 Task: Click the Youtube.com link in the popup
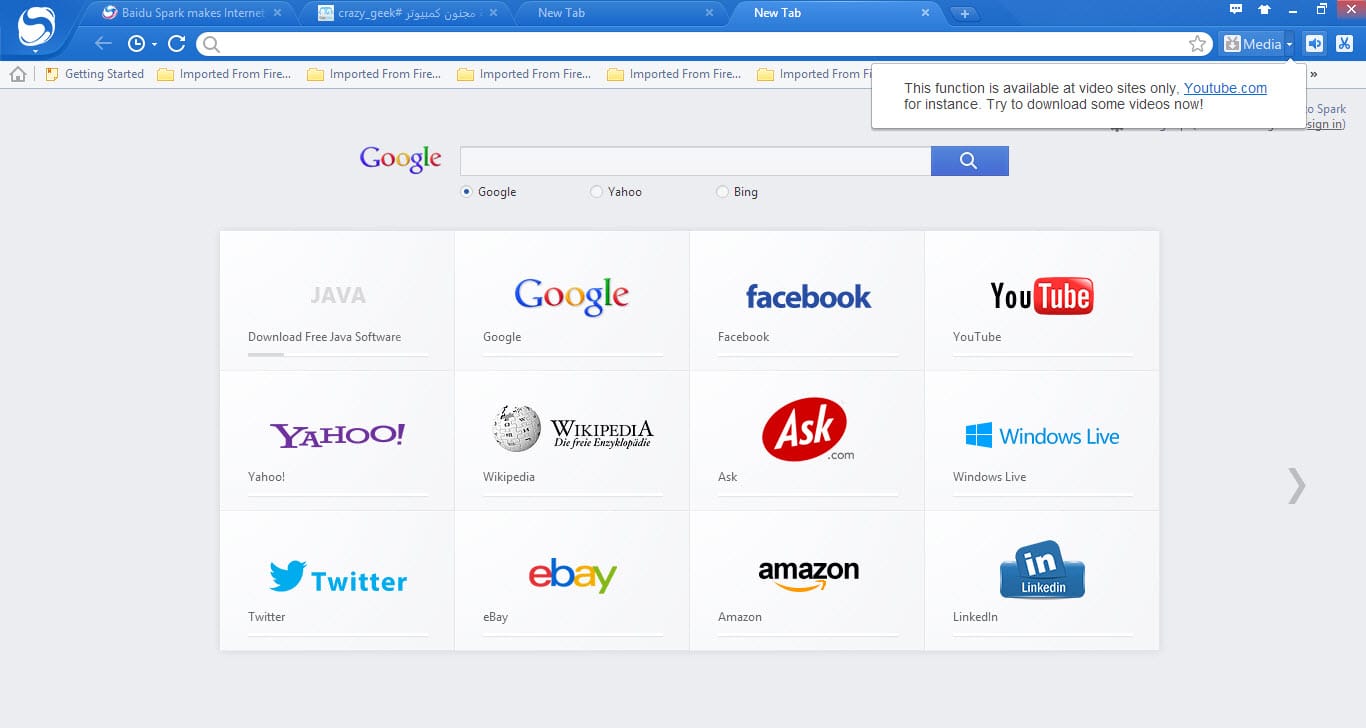tap(1225, 88)
